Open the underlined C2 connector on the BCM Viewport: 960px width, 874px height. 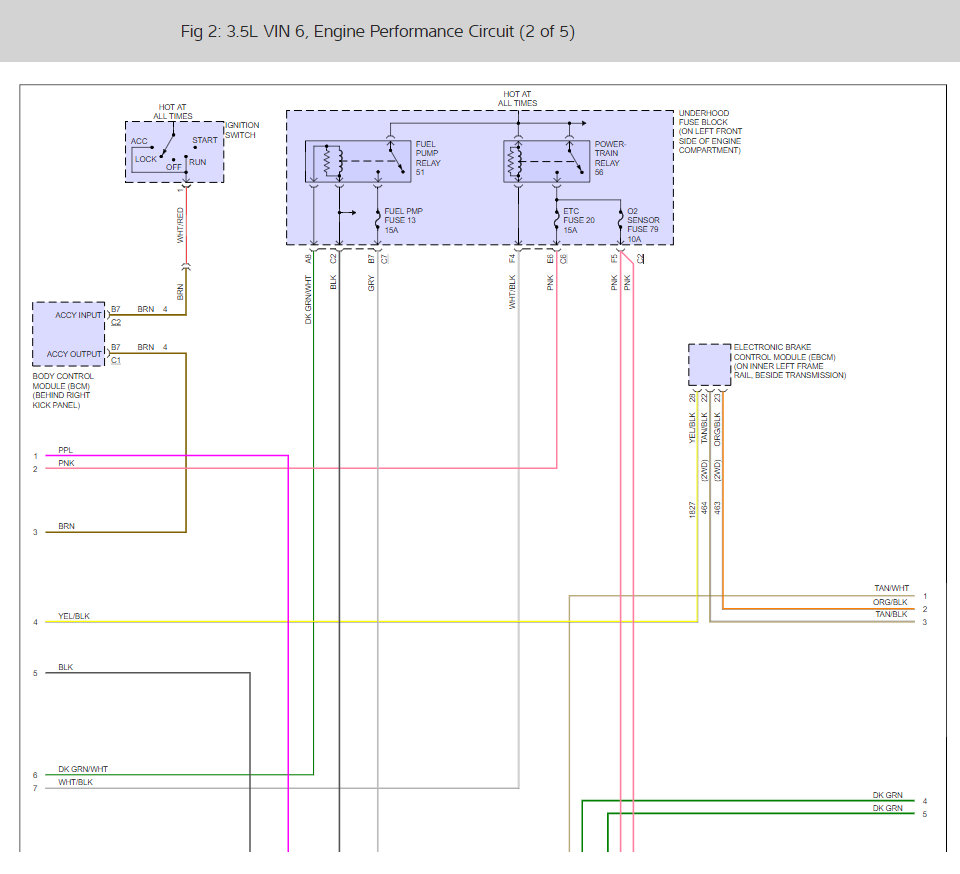[x=116, y=322]
